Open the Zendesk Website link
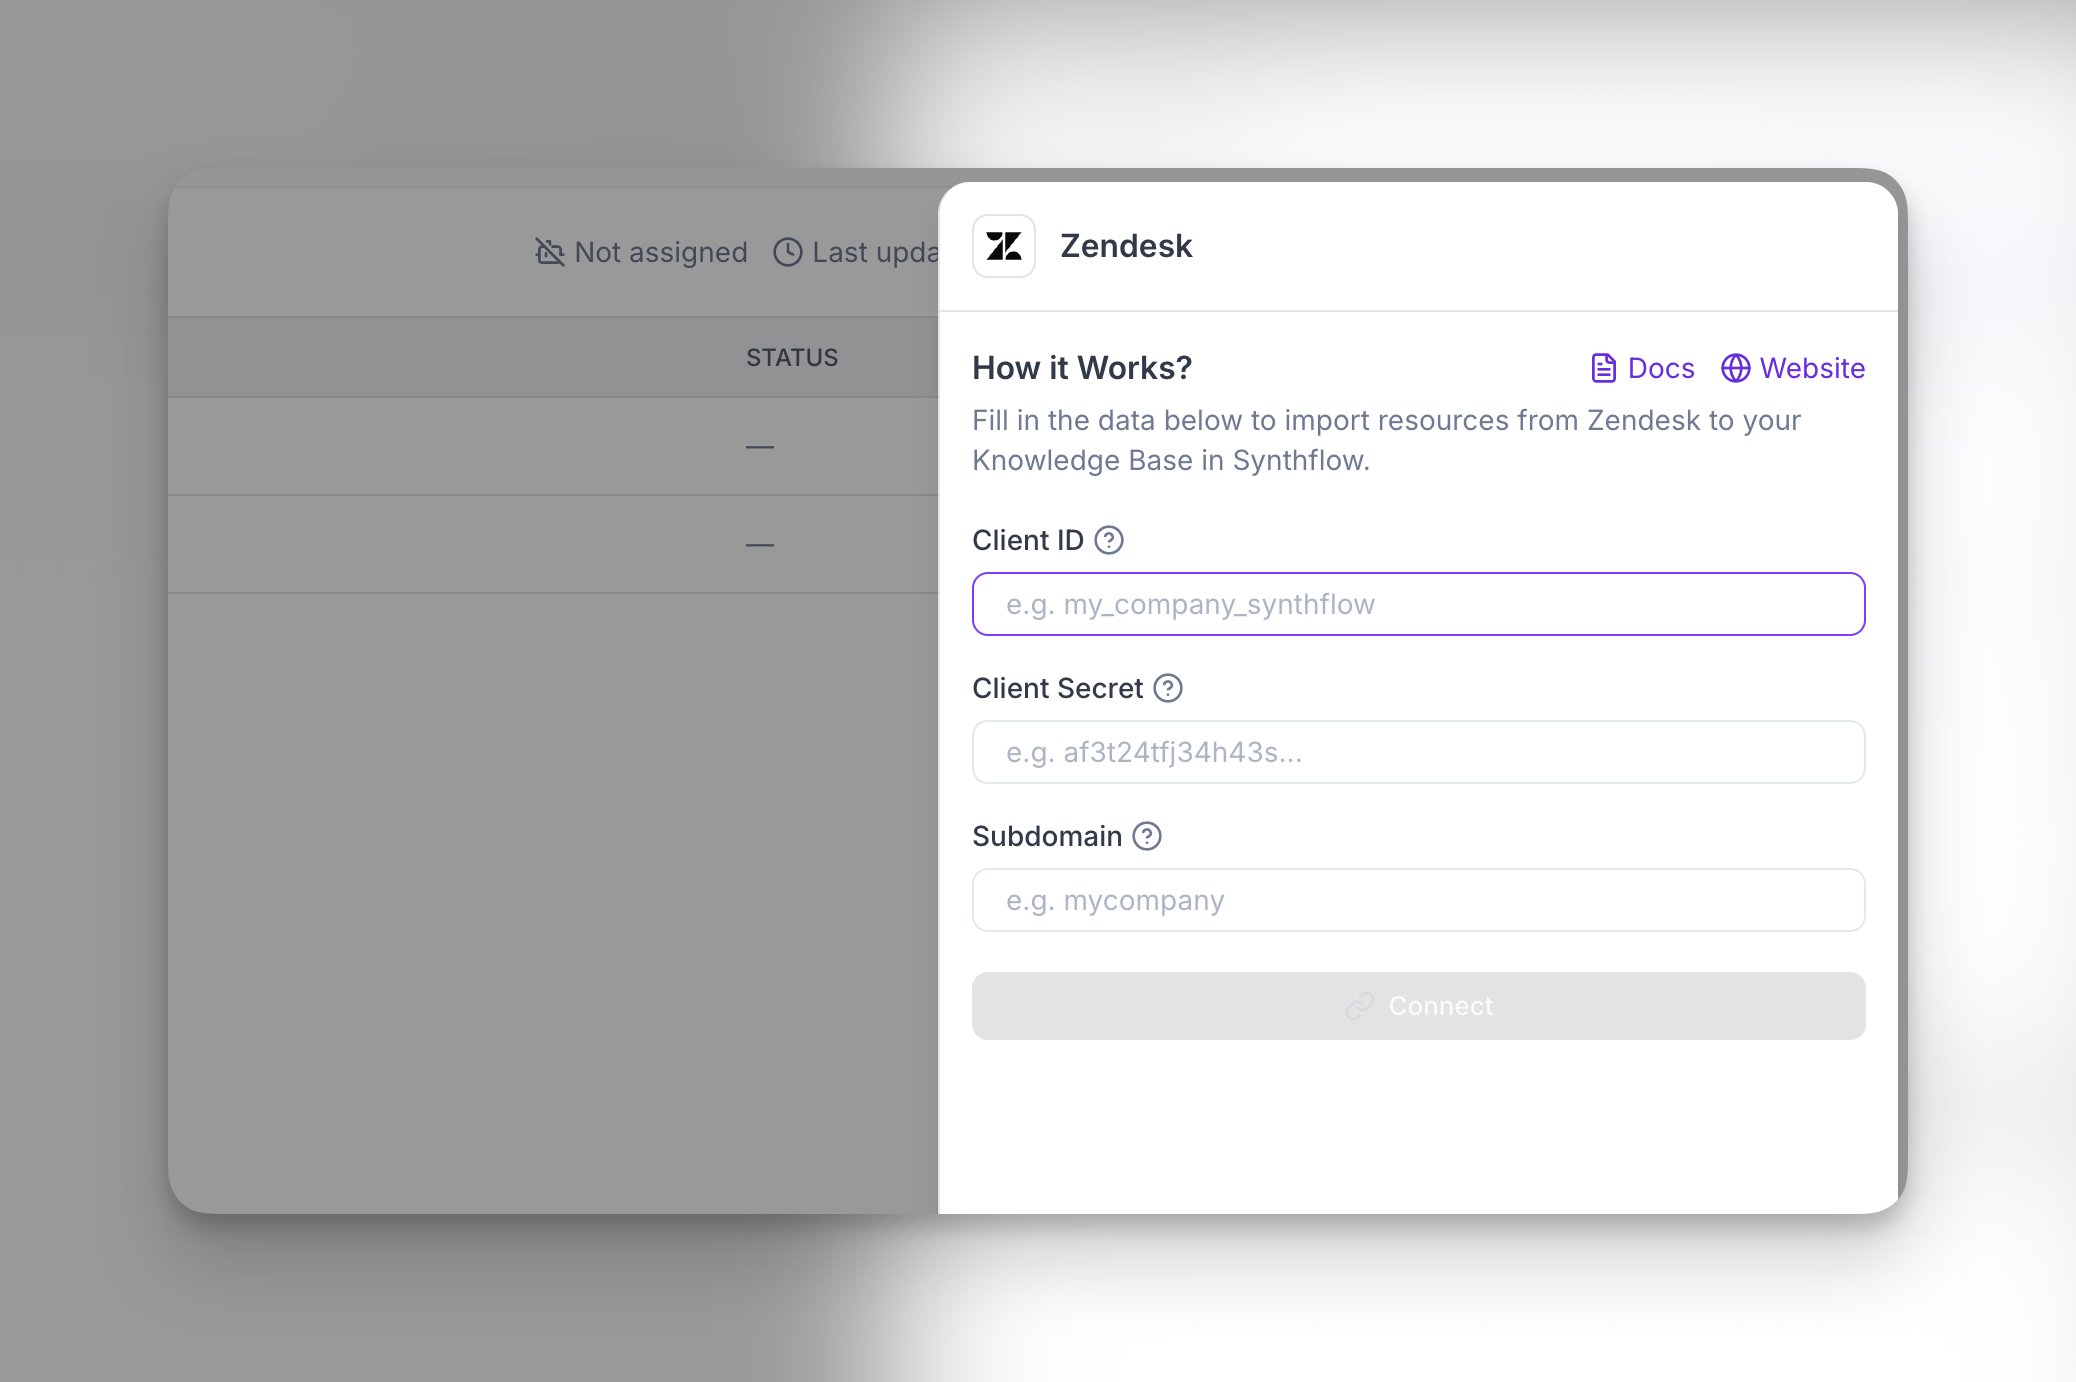Image resolution: width=2076 pixels, height=1382 pixels. tap(1811, 368)
